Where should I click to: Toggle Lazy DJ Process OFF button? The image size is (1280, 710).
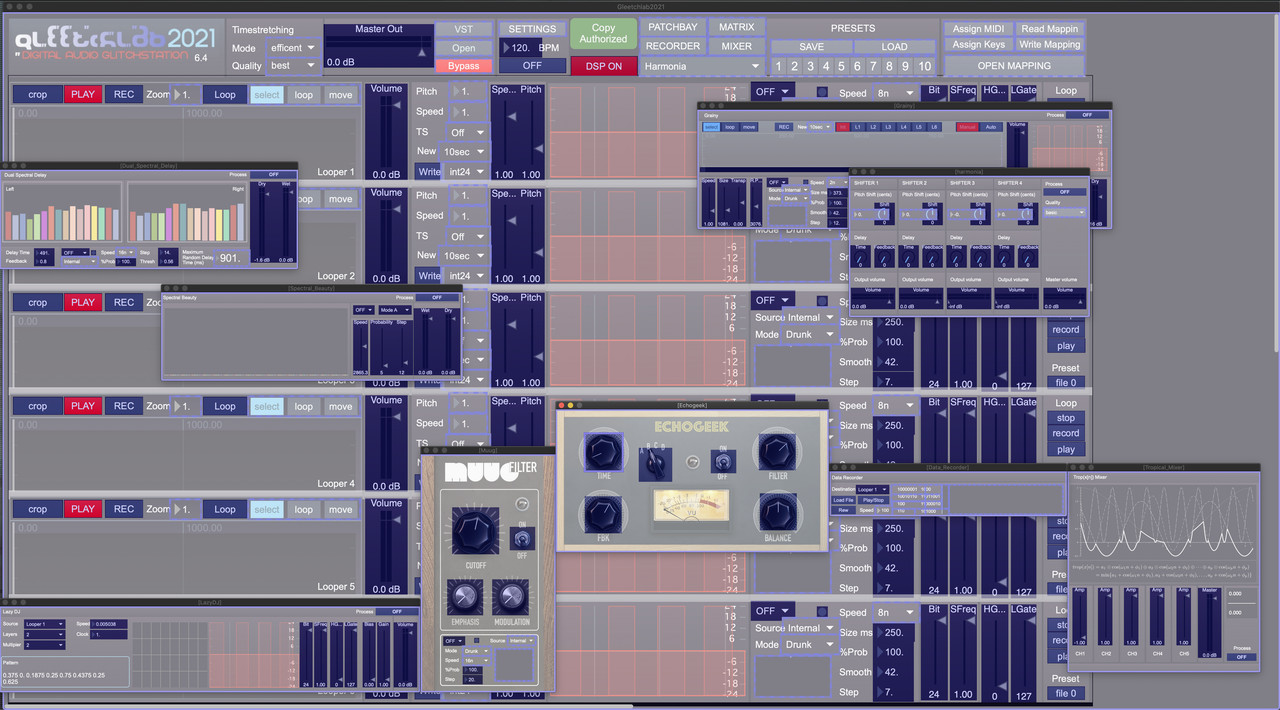[398, 611]
